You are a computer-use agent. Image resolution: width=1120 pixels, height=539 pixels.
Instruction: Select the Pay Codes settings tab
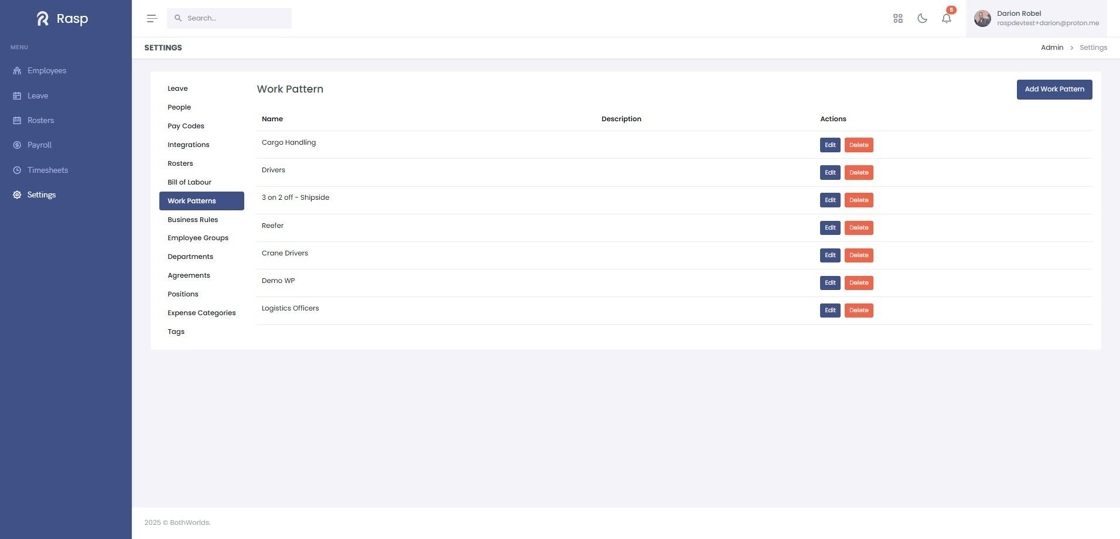201,126
